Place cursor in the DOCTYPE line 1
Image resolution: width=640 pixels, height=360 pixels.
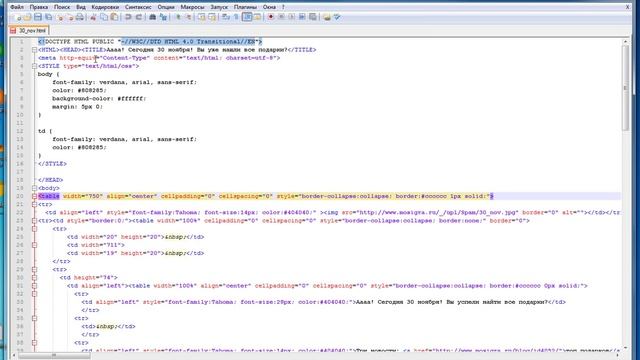(150, 42)
